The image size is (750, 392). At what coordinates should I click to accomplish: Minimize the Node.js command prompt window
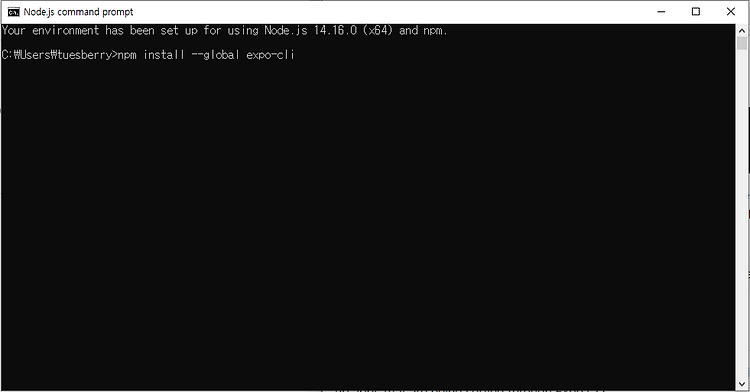coord(661,12)
